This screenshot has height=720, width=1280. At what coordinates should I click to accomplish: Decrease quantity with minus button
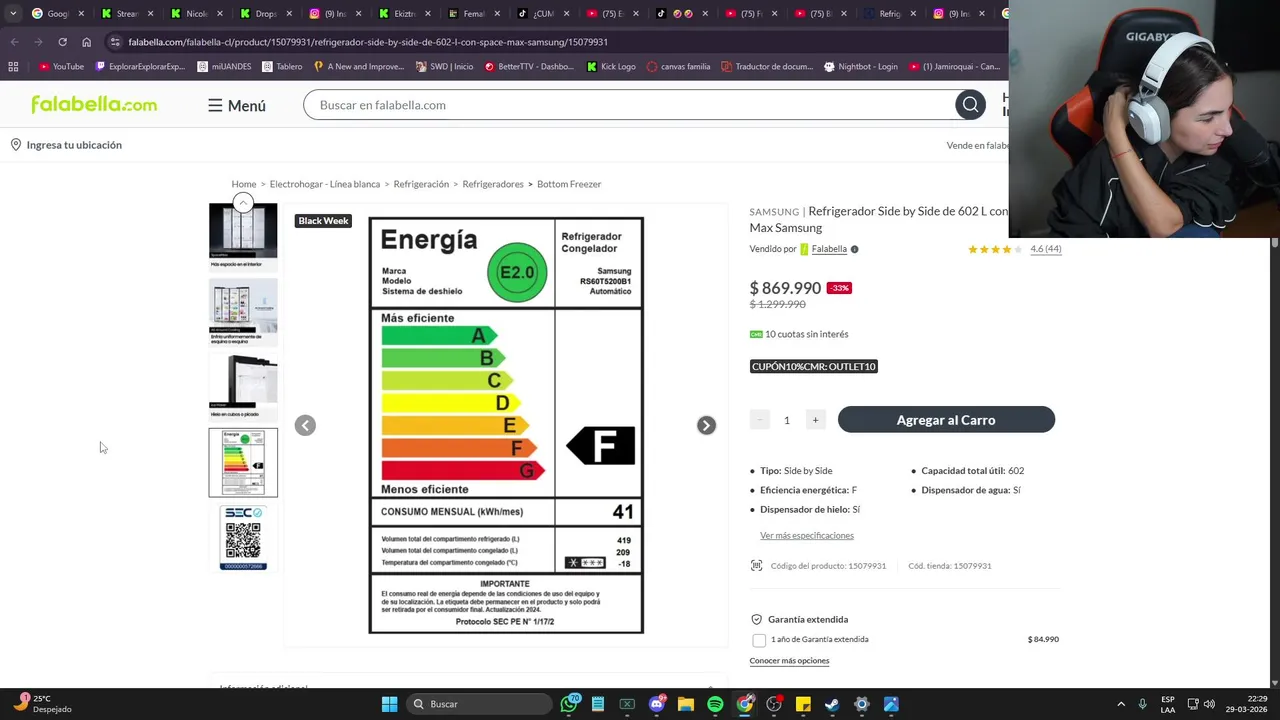click(x=759, y=420)
